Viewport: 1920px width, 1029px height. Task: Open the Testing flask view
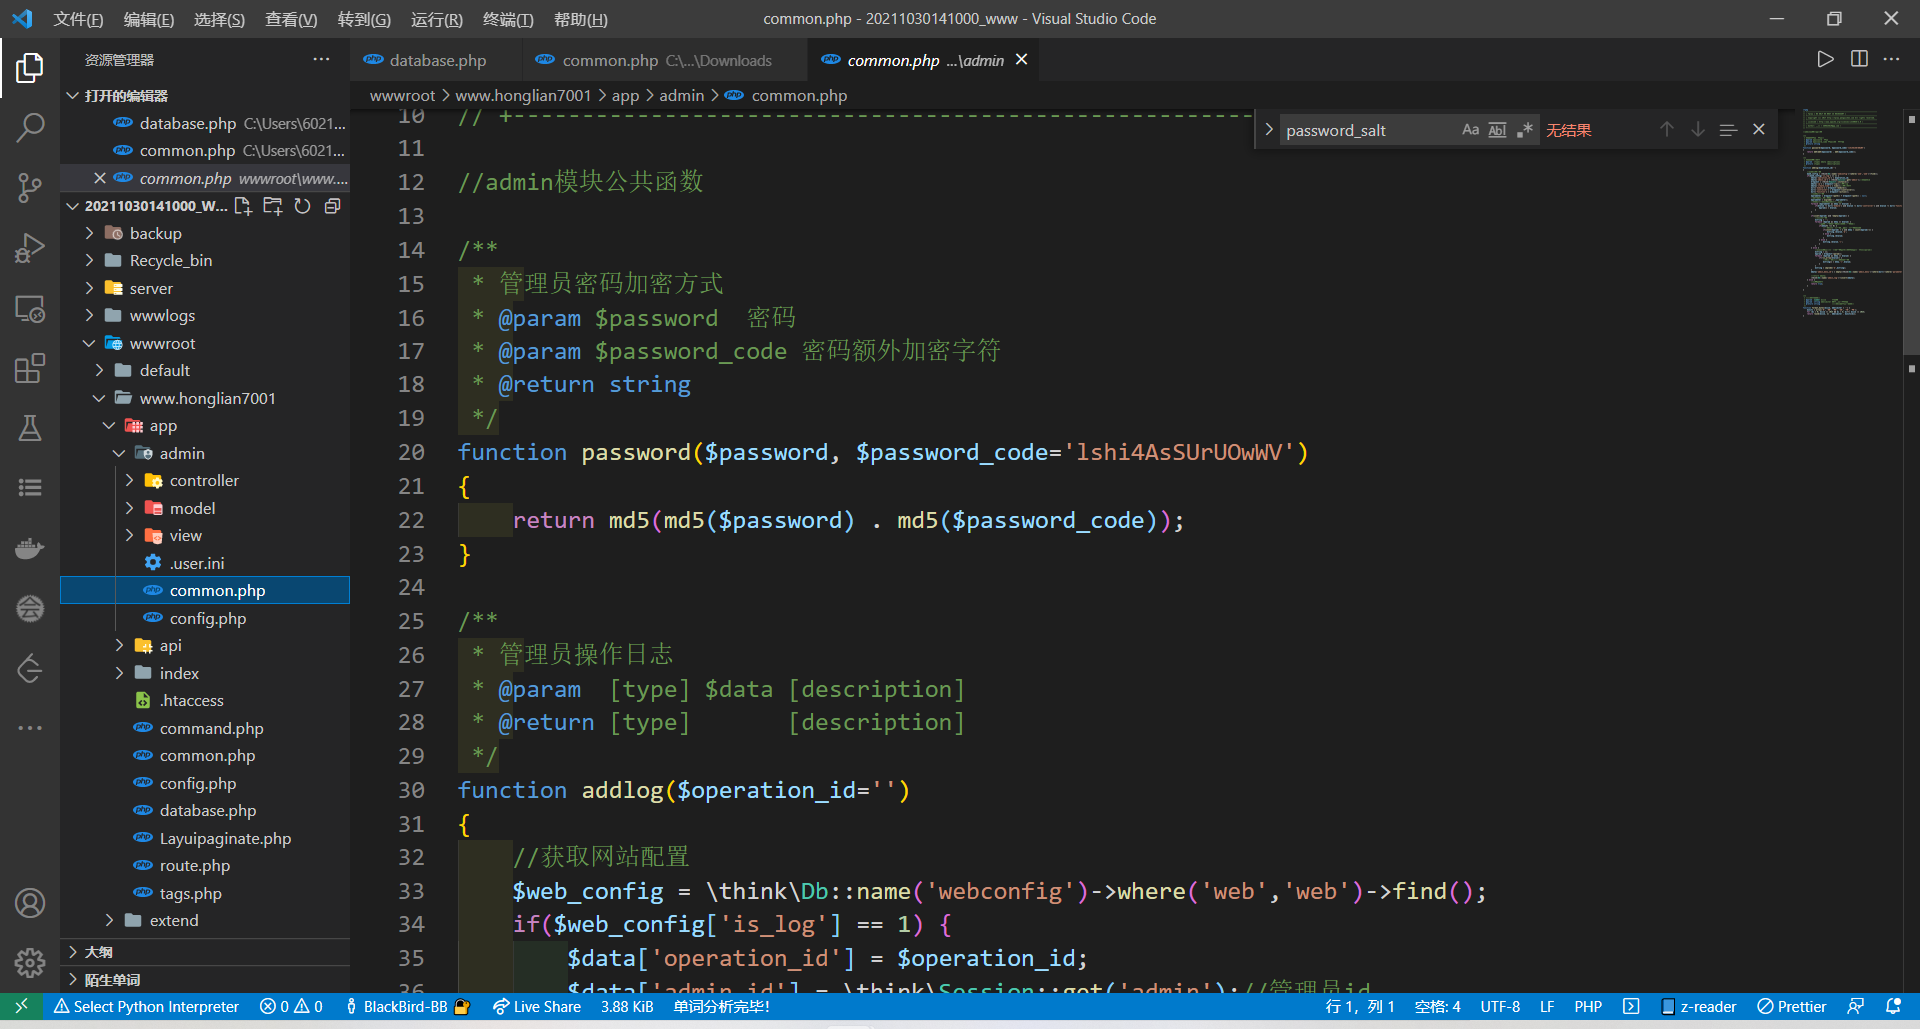point(30,428)
